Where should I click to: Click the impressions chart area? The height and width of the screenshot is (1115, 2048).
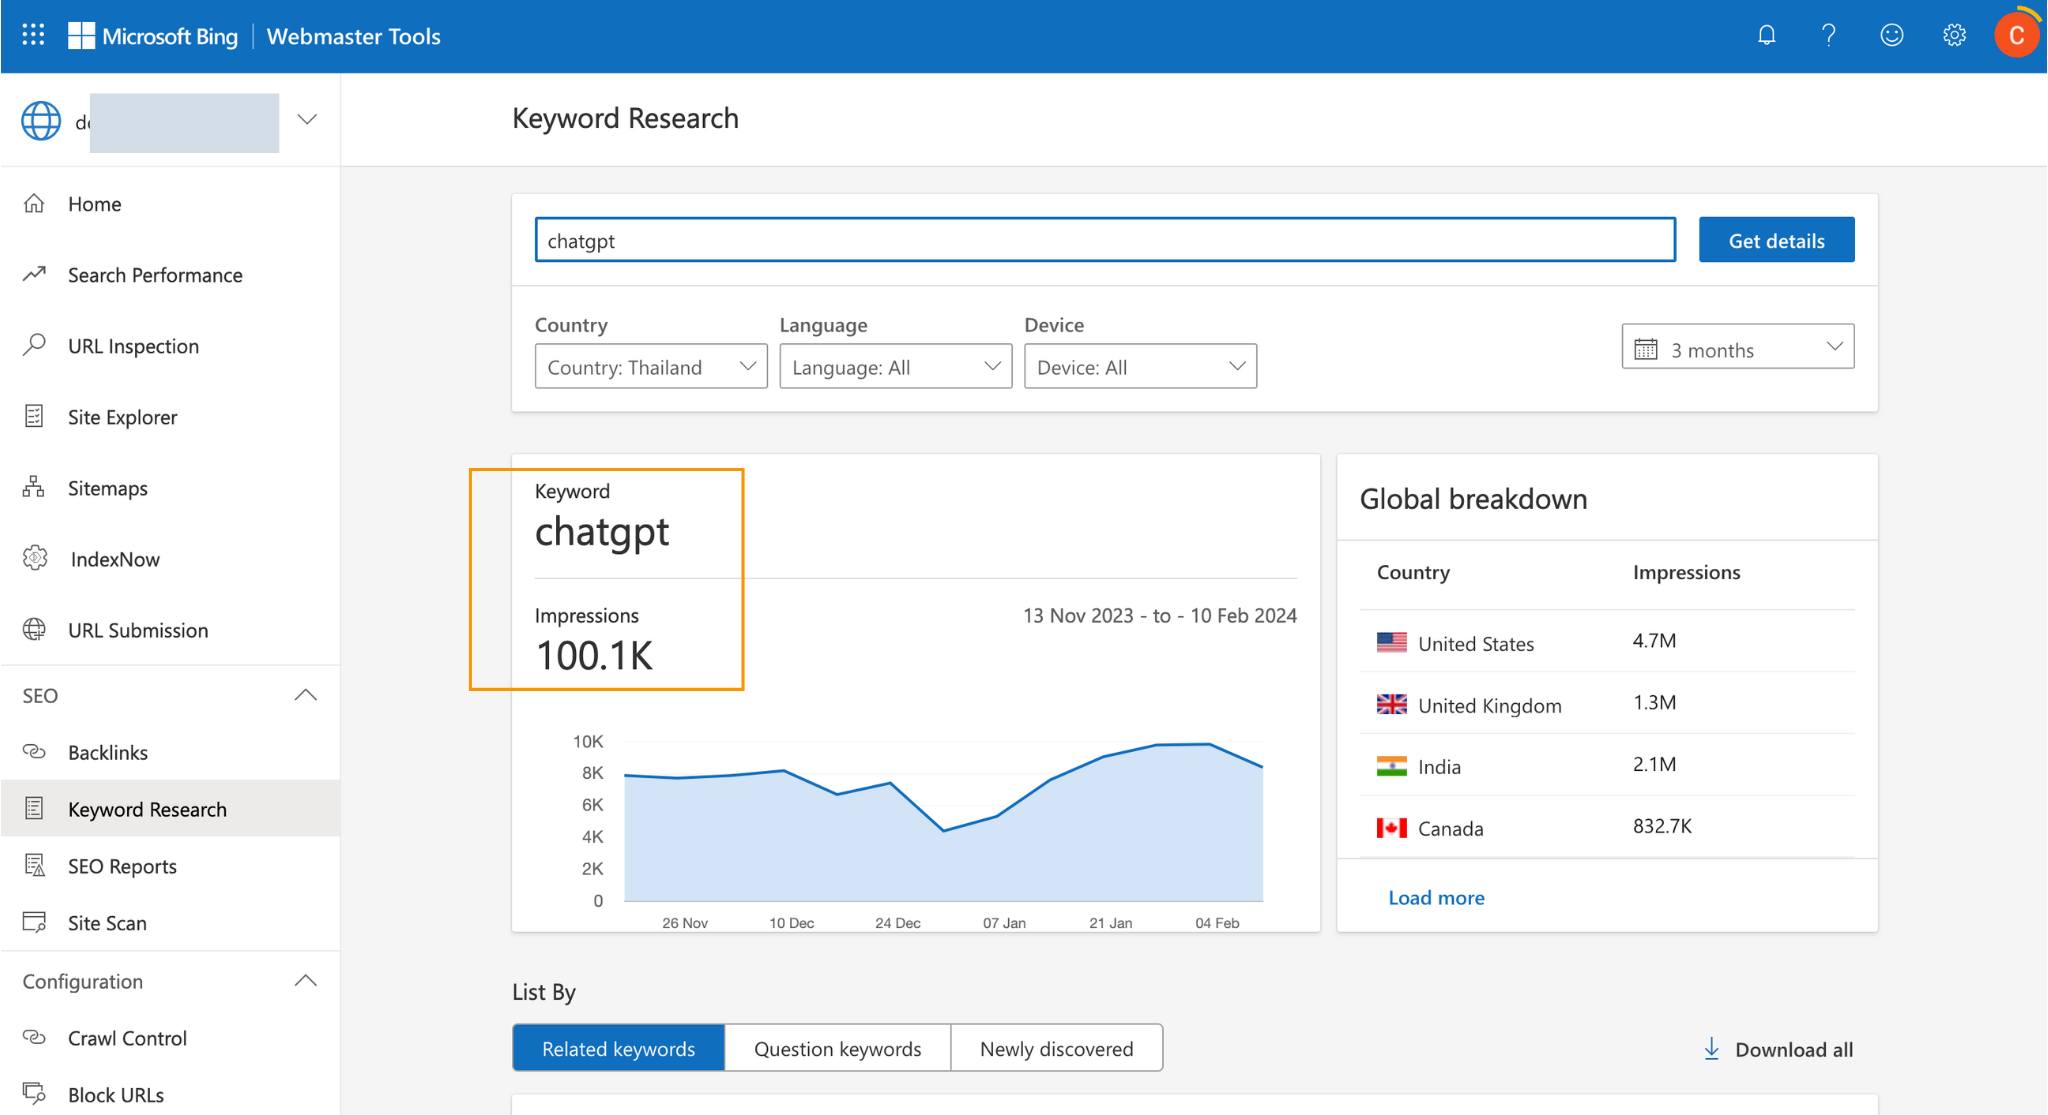click(x=943, y=822)
